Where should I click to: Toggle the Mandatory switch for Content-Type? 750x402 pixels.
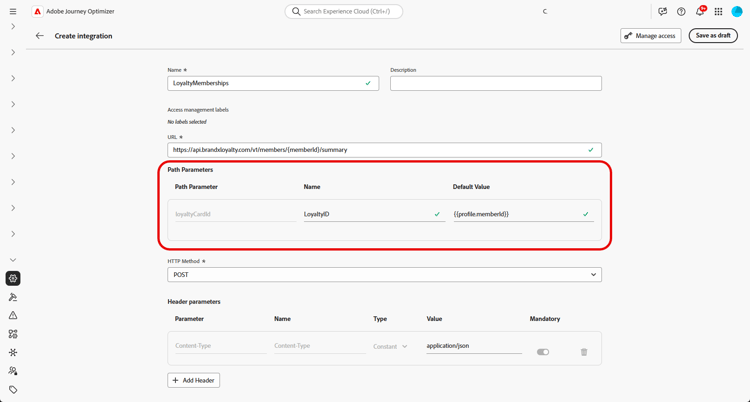click(x=543, y=352)
